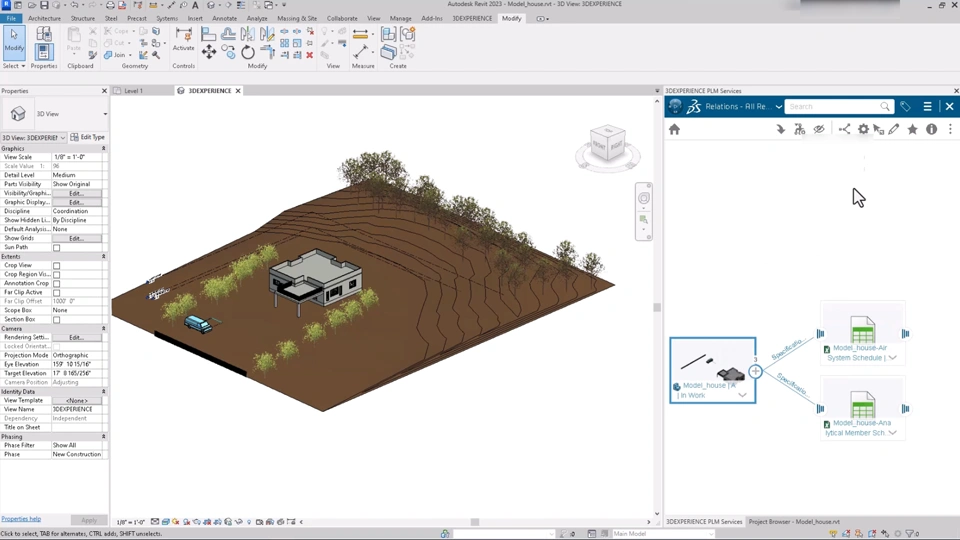Click the plus expander on Model_house node

click(756, 371)
